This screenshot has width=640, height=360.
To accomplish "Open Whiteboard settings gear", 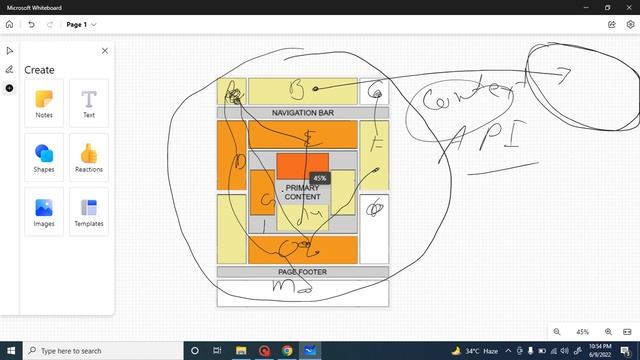I will tap(630, 24).
